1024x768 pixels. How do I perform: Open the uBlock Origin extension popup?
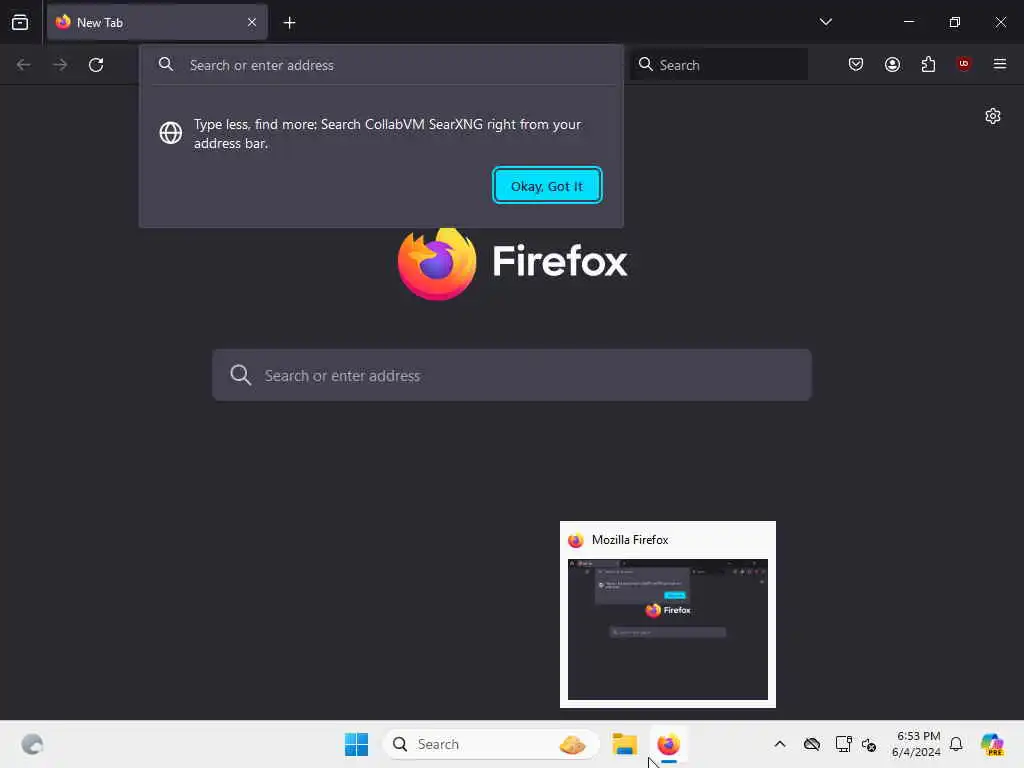point(963,64)
